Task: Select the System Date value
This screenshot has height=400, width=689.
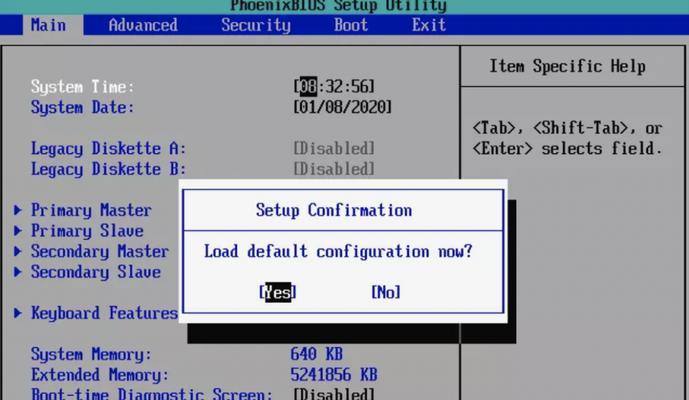Action: click(342, 107)
